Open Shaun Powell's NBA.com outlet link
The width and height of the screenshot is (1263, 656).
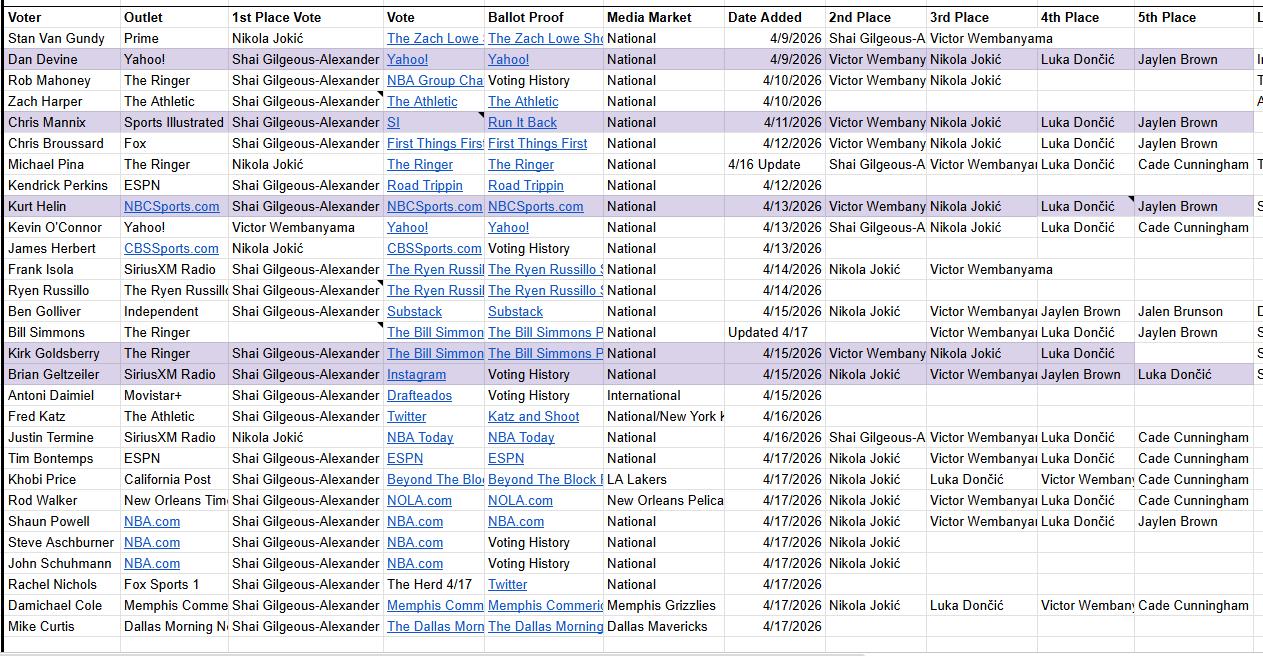click(x=152, y=522)
